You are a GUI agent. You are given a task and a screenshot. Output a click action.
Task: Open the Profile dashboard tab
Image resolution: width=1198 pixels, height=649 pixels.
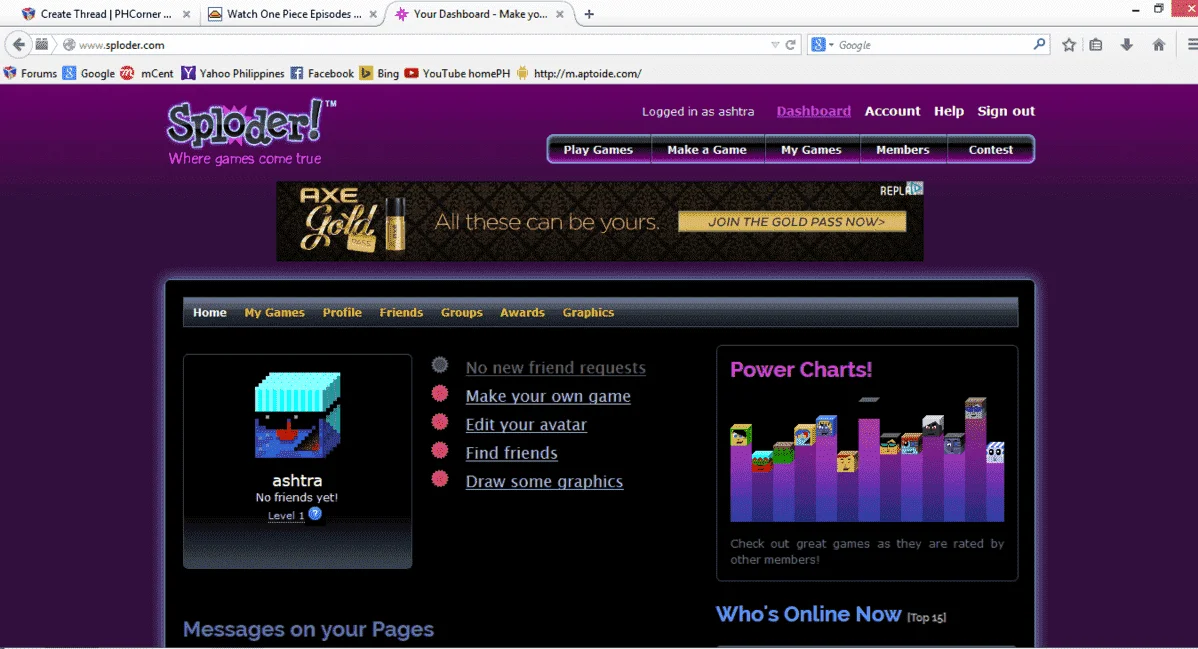[x=342, y=313]
